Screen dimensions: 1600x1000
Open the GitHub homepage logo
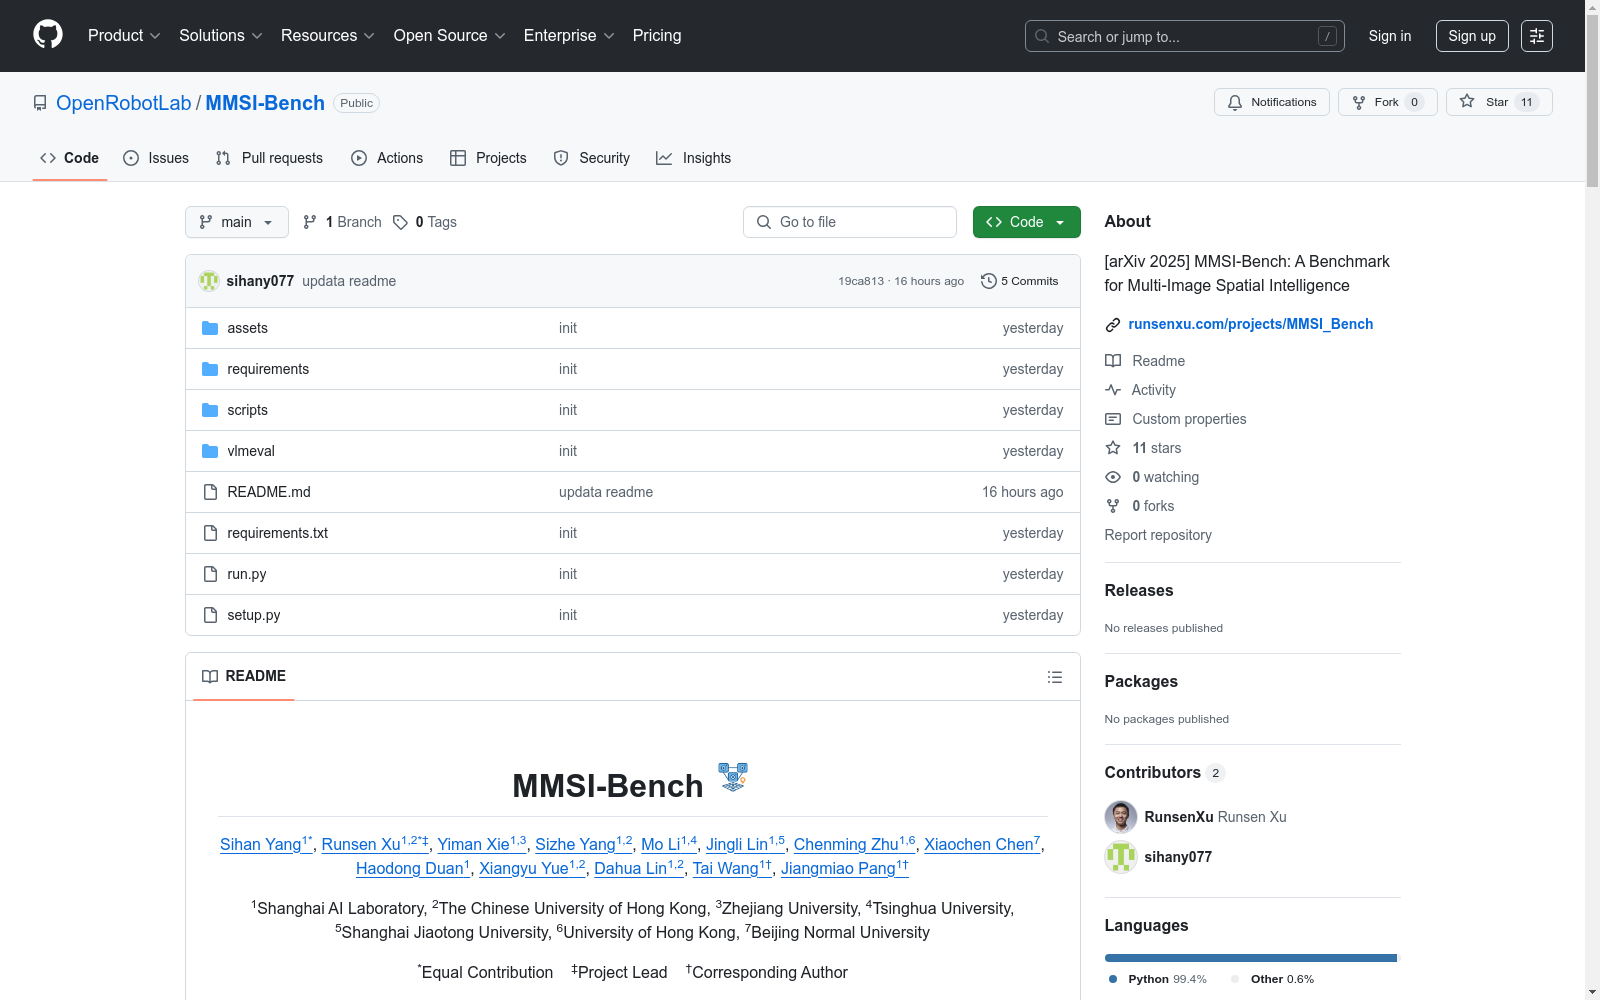point(48,35)
